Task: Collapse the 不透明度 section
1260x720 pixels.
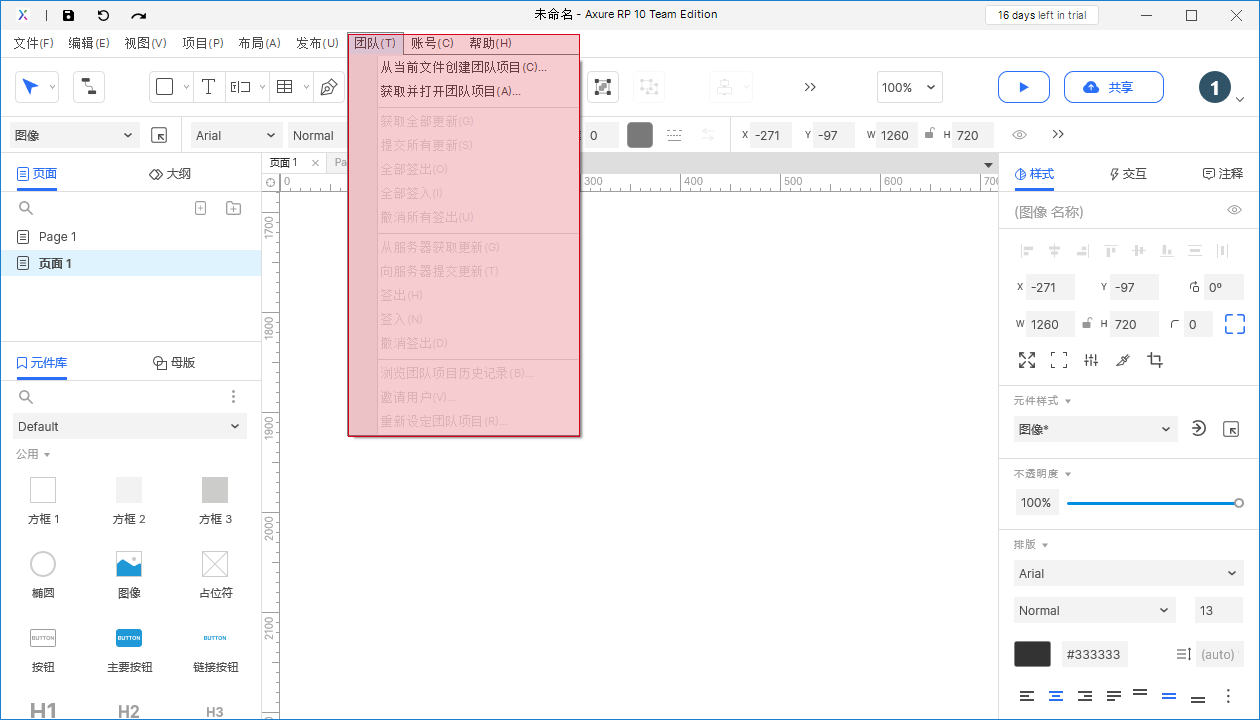Action: pos(1043,474)
